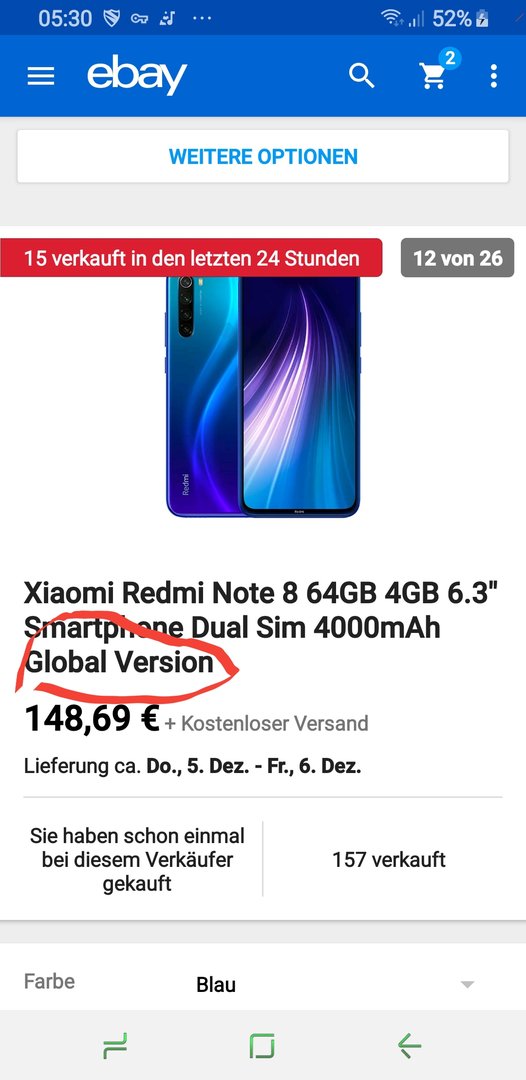Open the shopping cart
526x1080 pixels.
click(x=433, y=76)
